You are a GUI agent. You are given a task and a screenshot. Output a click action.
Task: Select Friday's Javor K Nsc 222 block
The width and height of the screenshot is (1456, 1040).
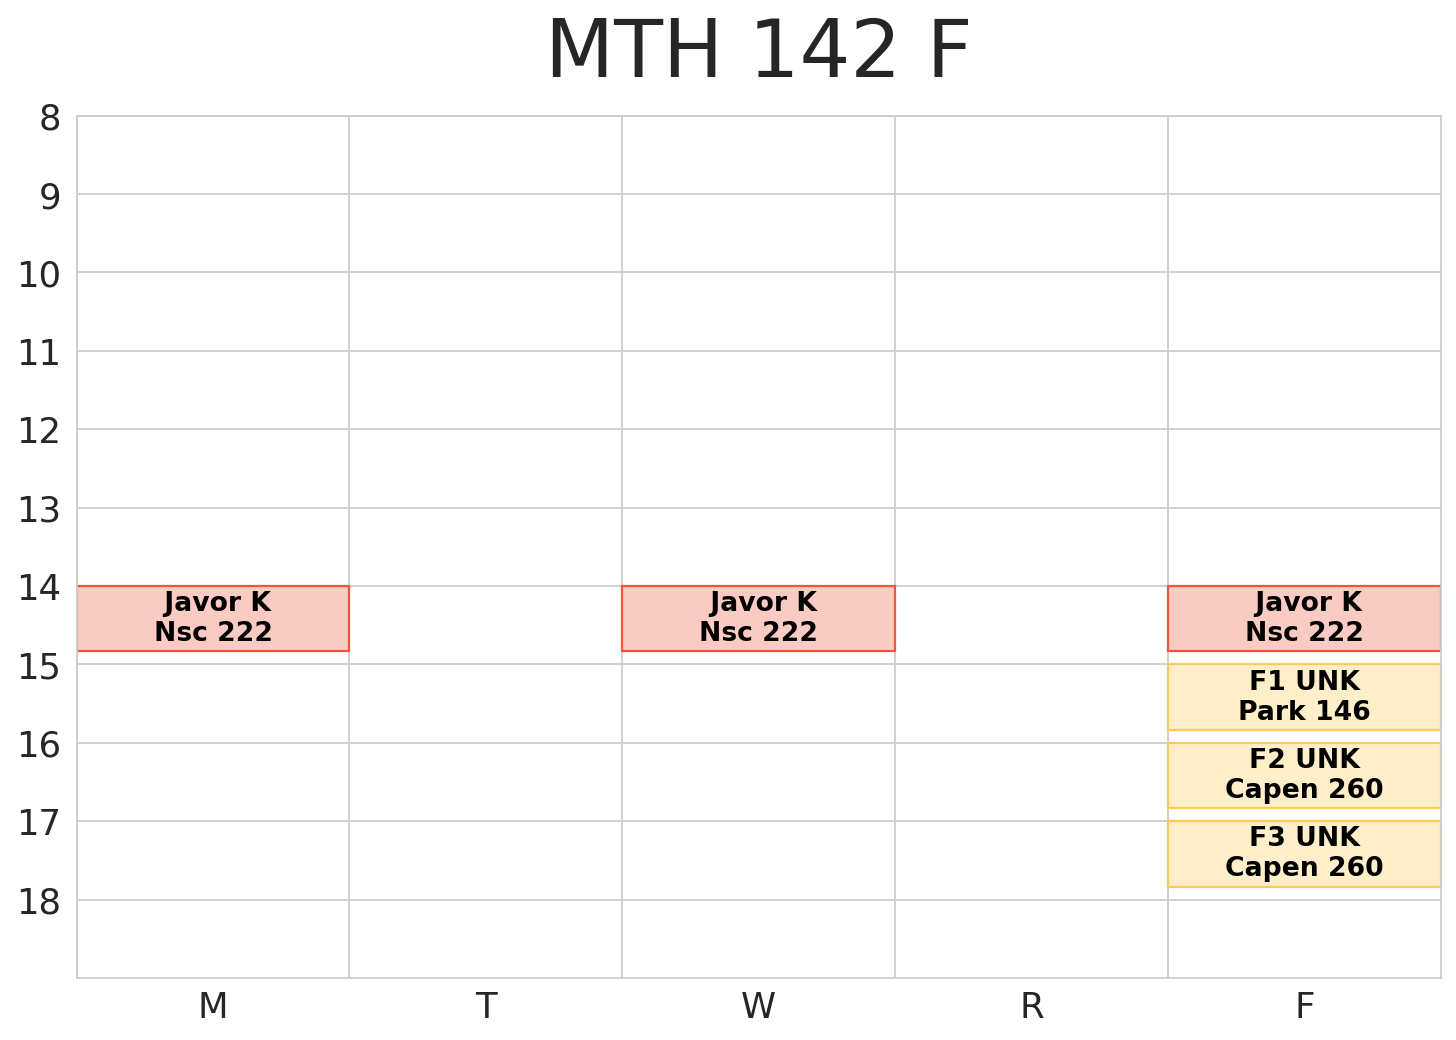point(1304,618)
